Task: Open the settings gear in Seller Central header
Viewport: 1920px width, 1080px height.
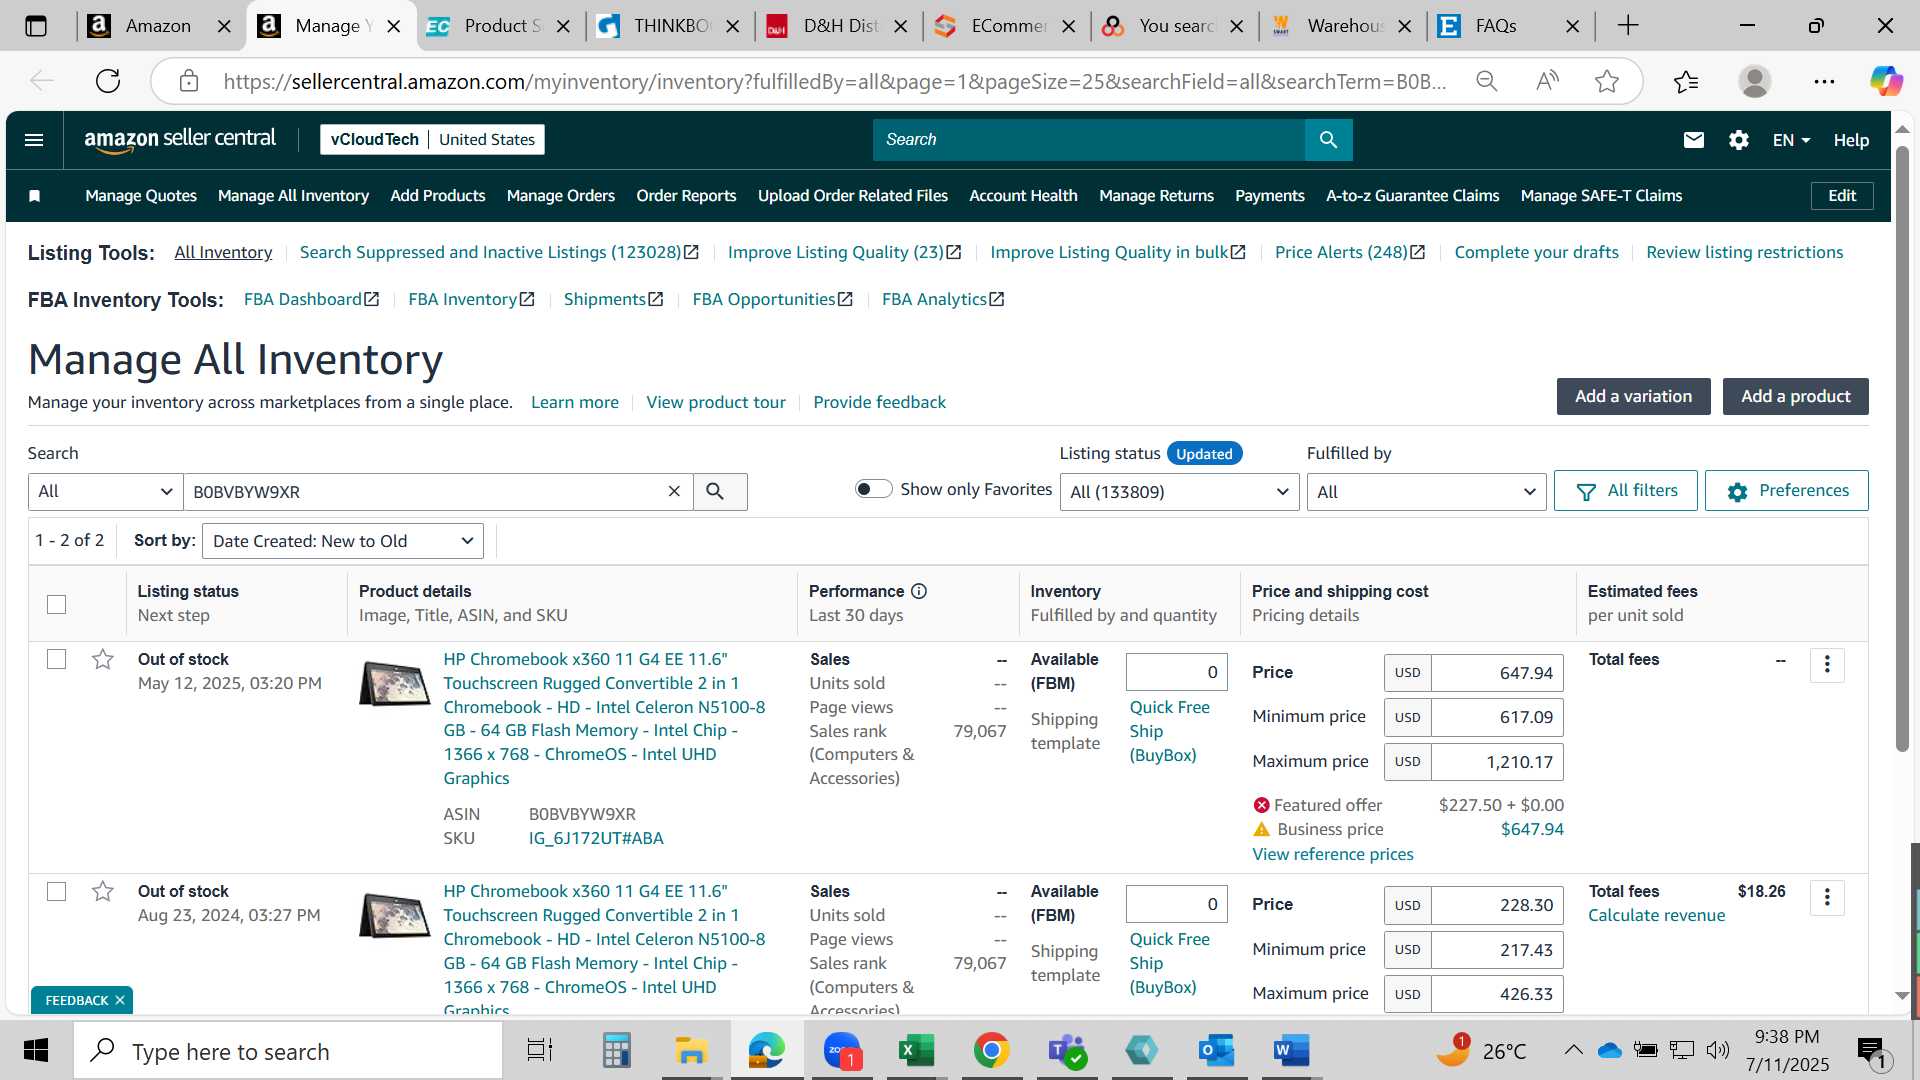Action: (x=1739, y=140)
